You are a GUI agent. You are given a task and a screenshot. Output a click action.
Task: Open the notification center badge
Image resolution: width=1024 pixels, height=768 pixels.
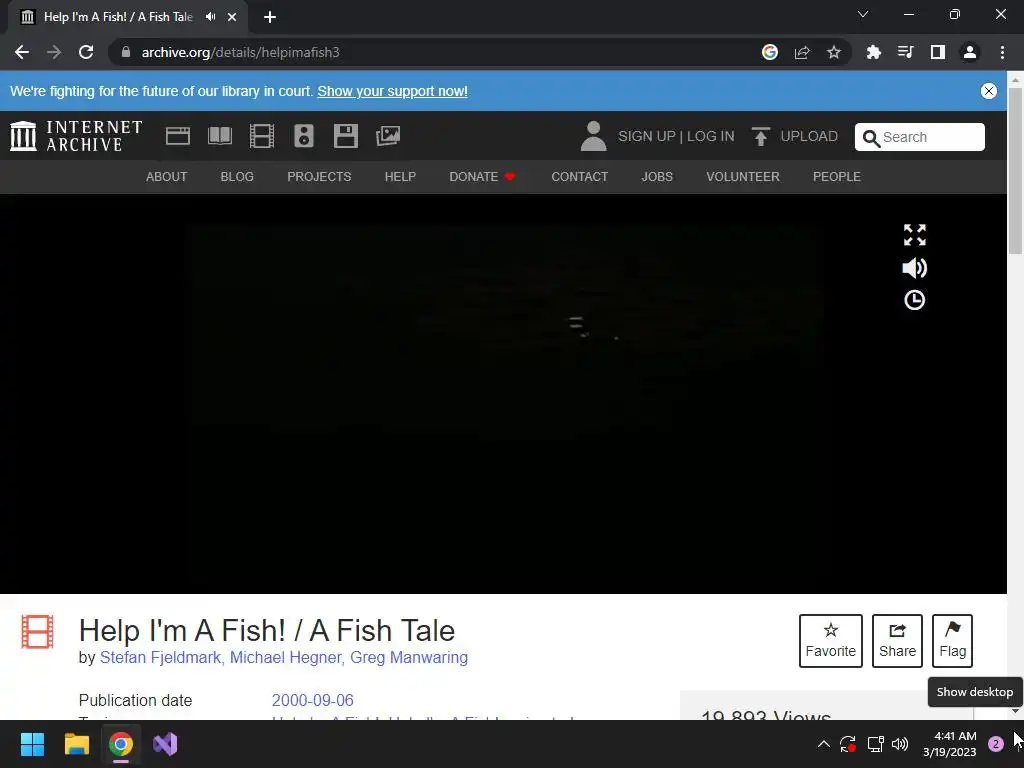click(x=995, y=744)
